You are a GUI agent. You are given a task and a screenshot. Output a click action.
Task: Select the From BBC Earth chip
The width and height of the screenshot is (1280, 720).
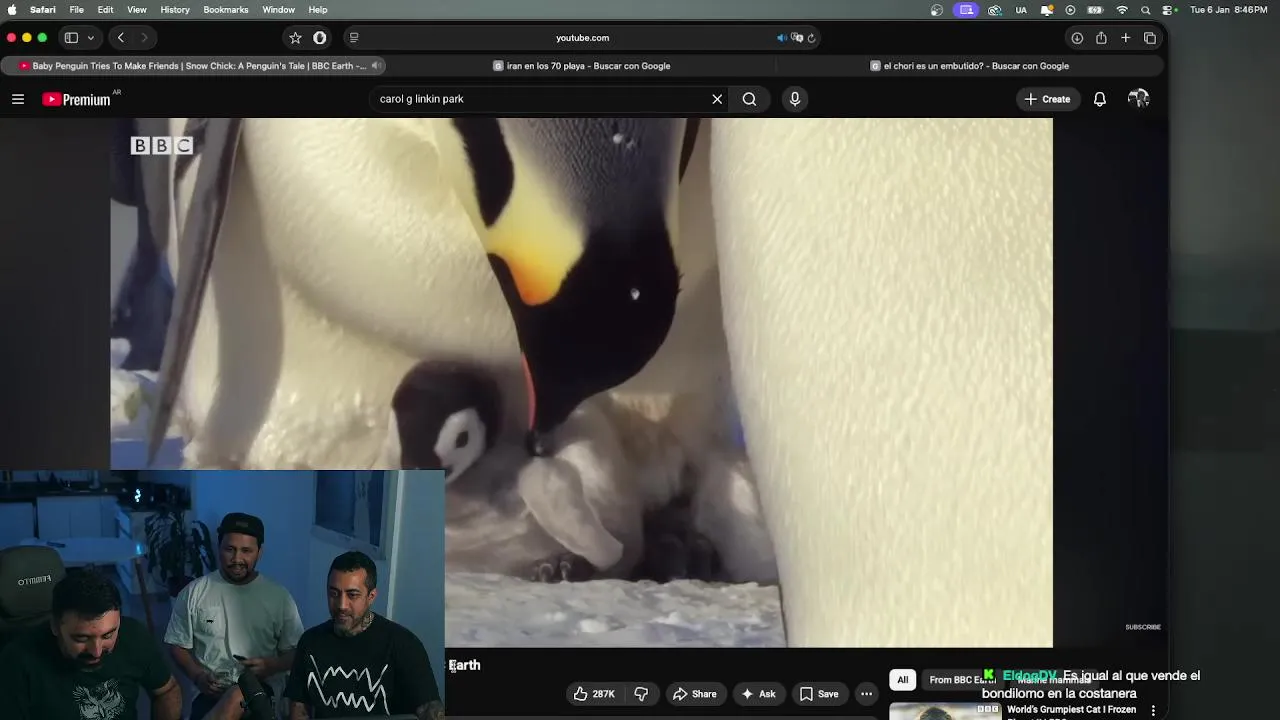(x=961, y=680)
